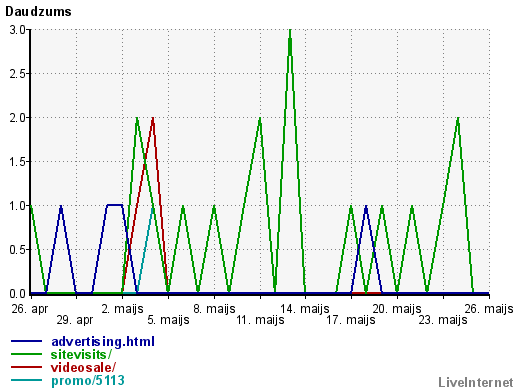The width and height of the screenshot is (520, 392).
Task: Click the 1.5 y-axis value label
Action: click(x=18, y=162)
